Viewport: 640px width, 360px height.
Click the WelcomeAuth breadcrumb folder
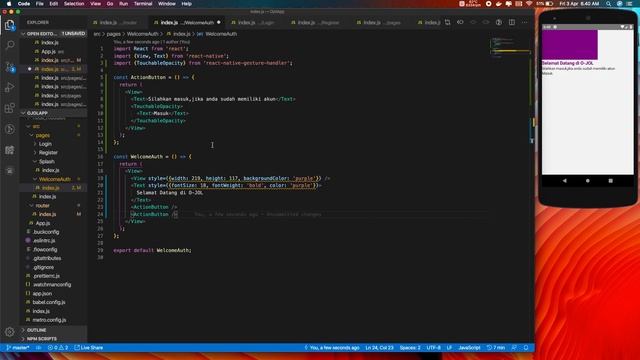142,34
